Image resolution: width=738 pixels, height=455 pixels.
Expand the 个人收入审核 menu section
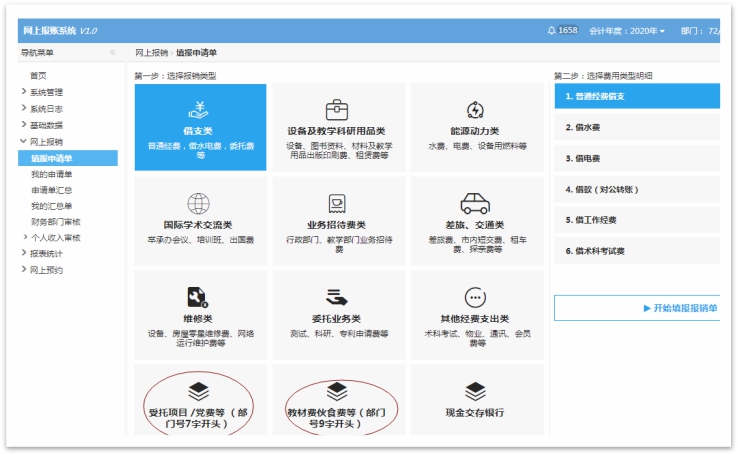[x=24, y=238]
